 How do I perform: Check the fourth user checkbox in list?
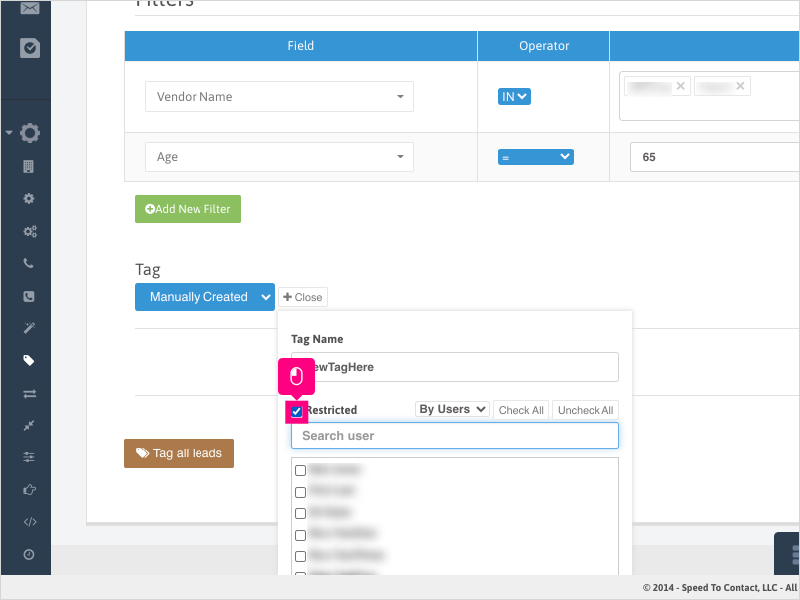301,535
